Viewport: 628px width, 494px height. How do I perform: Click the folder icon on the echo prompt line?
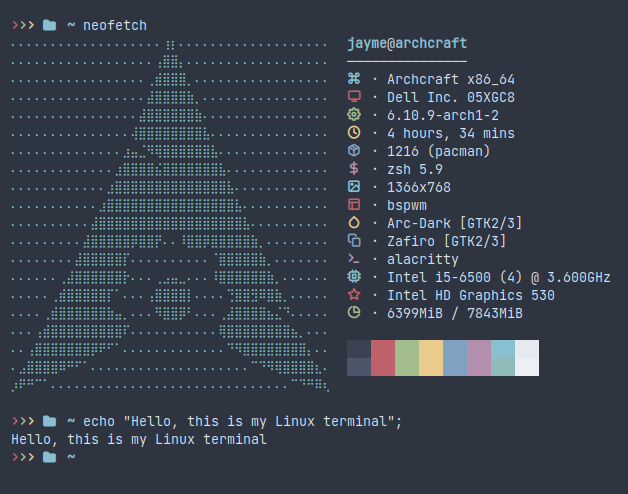pyautogui.click(x=49, y=421)
